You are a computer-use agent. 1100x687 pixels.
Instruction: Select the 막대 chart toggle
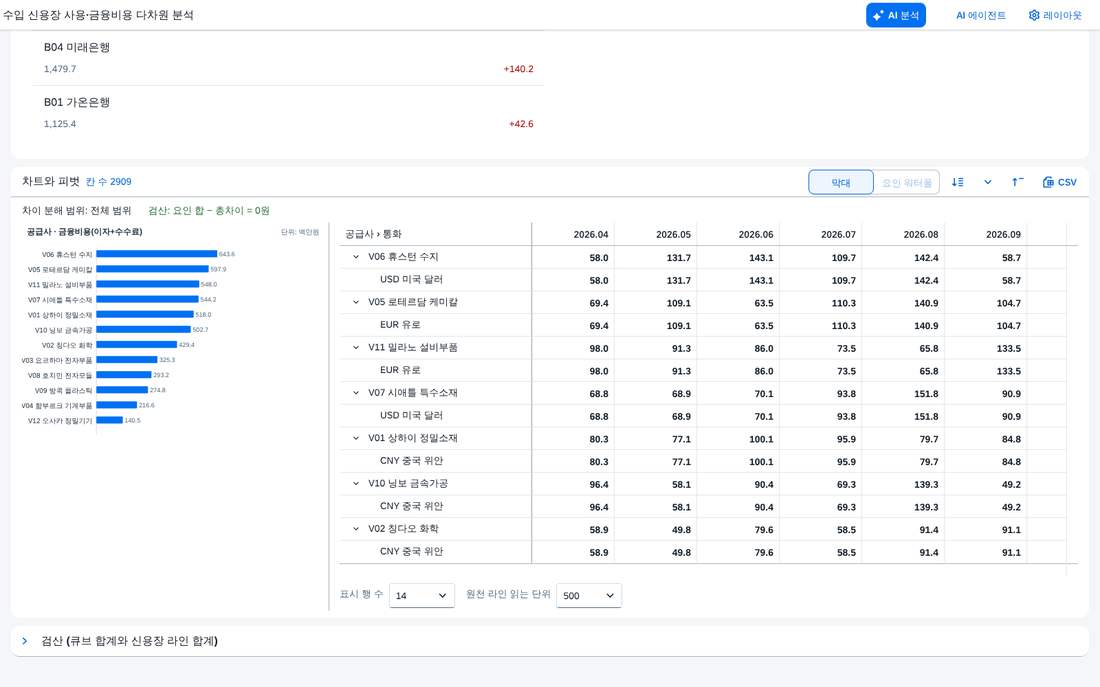pos(840,182)
